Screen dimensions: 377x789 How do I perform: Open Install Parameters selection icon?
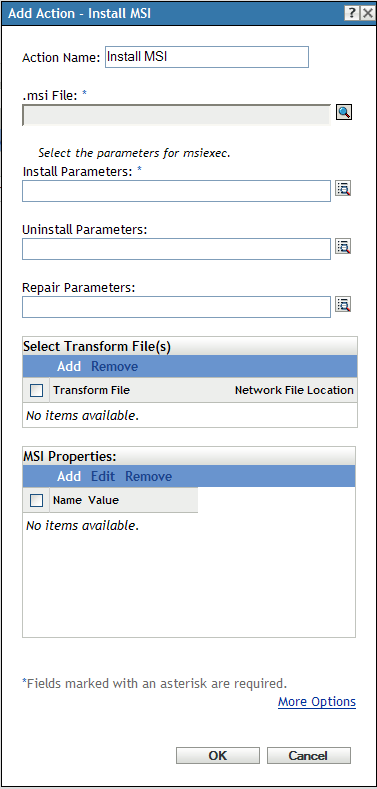pos(343,189)
